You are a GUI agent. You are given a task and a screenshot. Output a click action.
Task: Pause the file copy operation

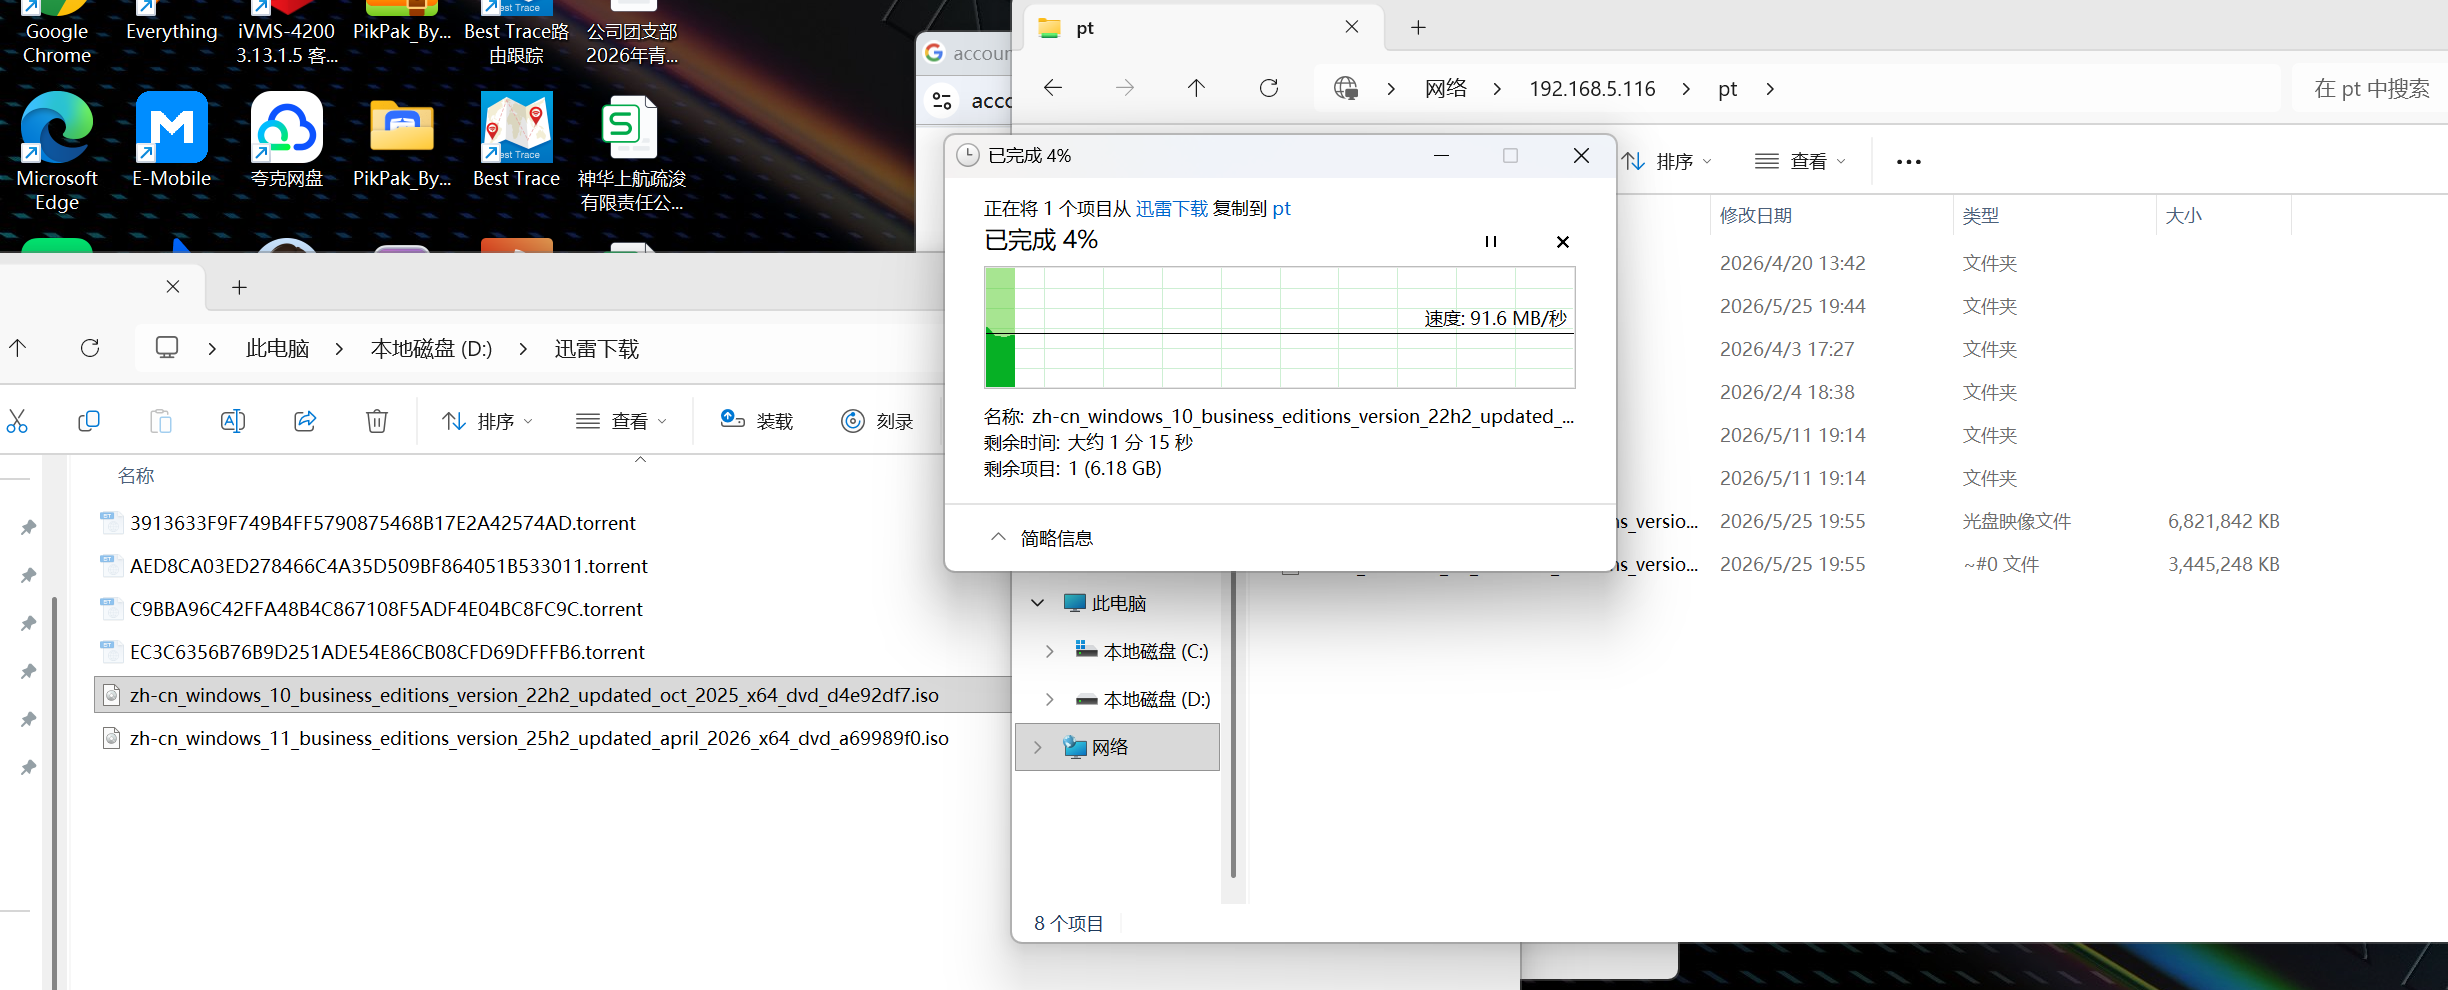coord(1491,241)
